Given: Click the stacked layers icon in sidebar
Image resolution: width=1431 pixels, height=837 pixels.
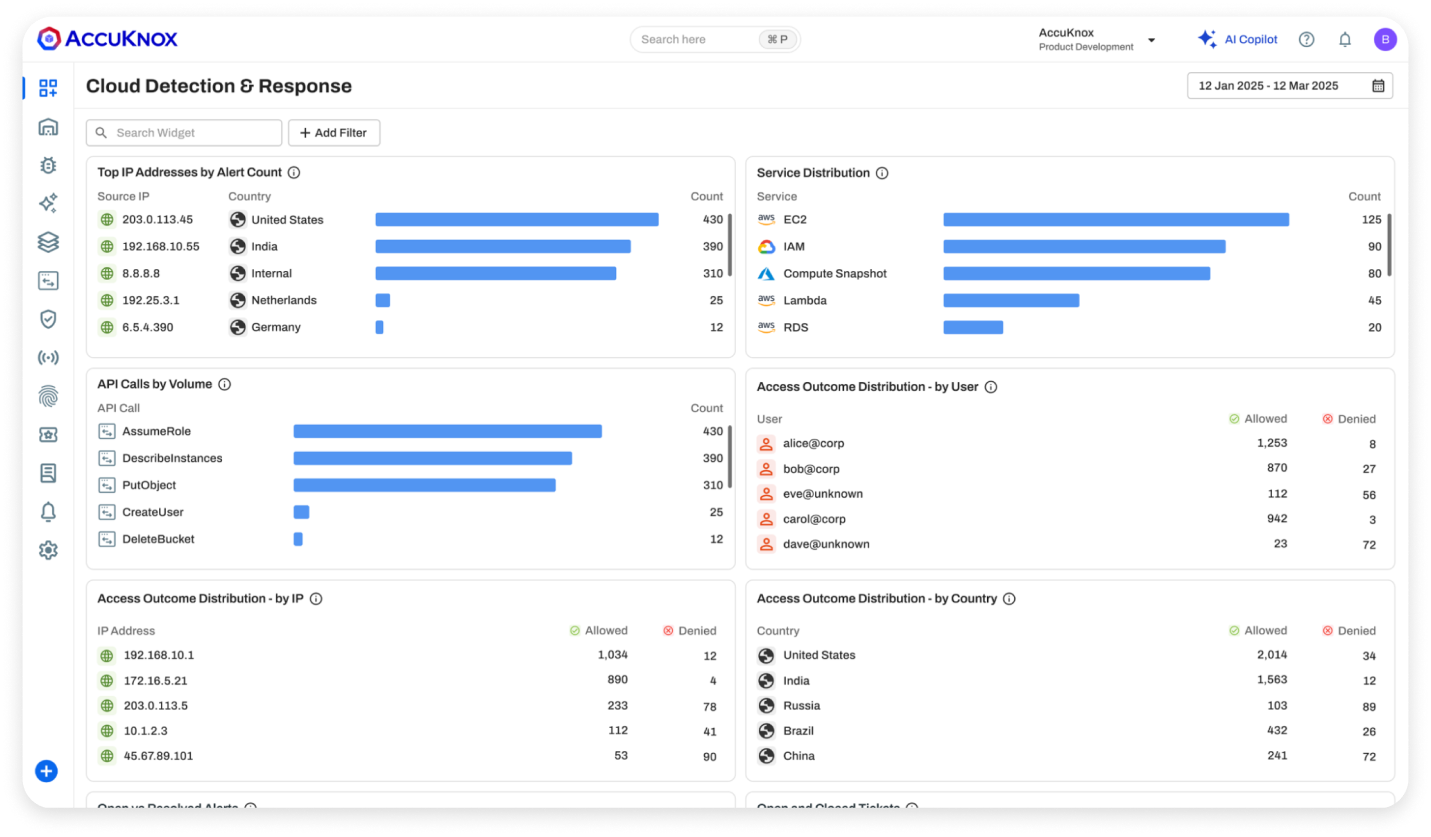Looking at the screenshot, I should [48, 242].
